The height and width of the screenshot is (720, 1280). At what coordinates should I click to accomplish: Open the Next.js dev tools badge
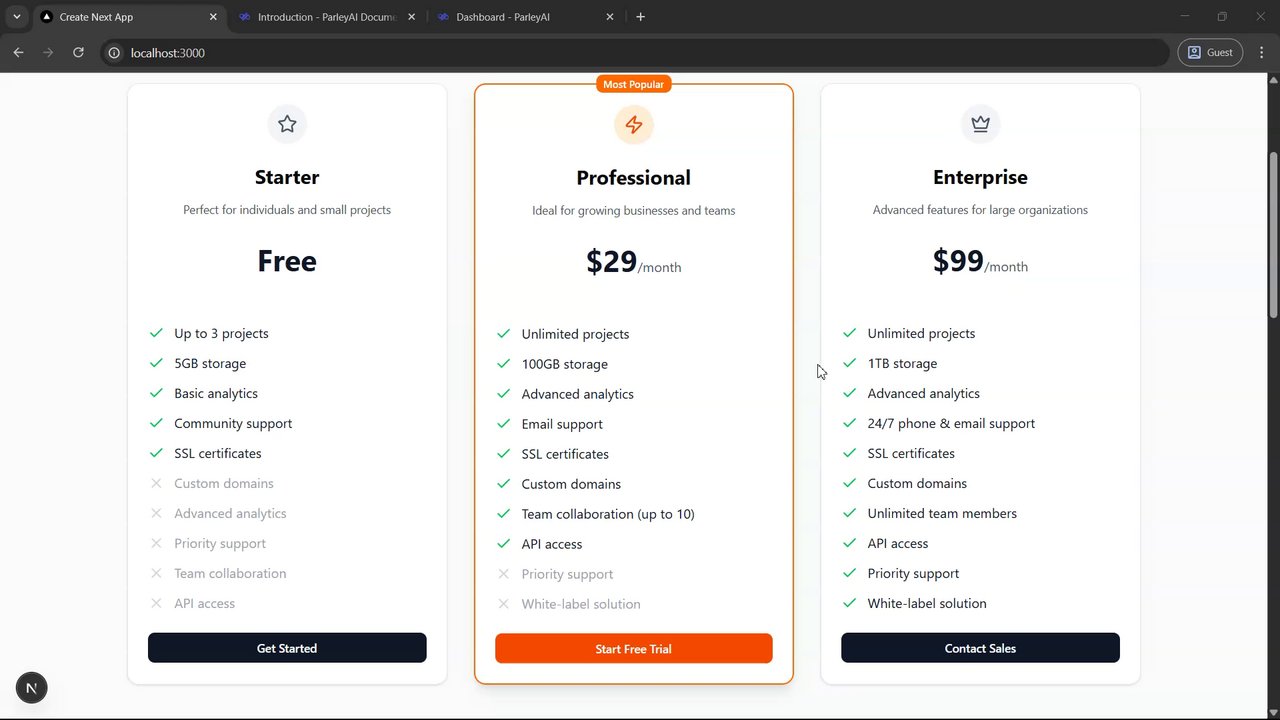[31, 688]
